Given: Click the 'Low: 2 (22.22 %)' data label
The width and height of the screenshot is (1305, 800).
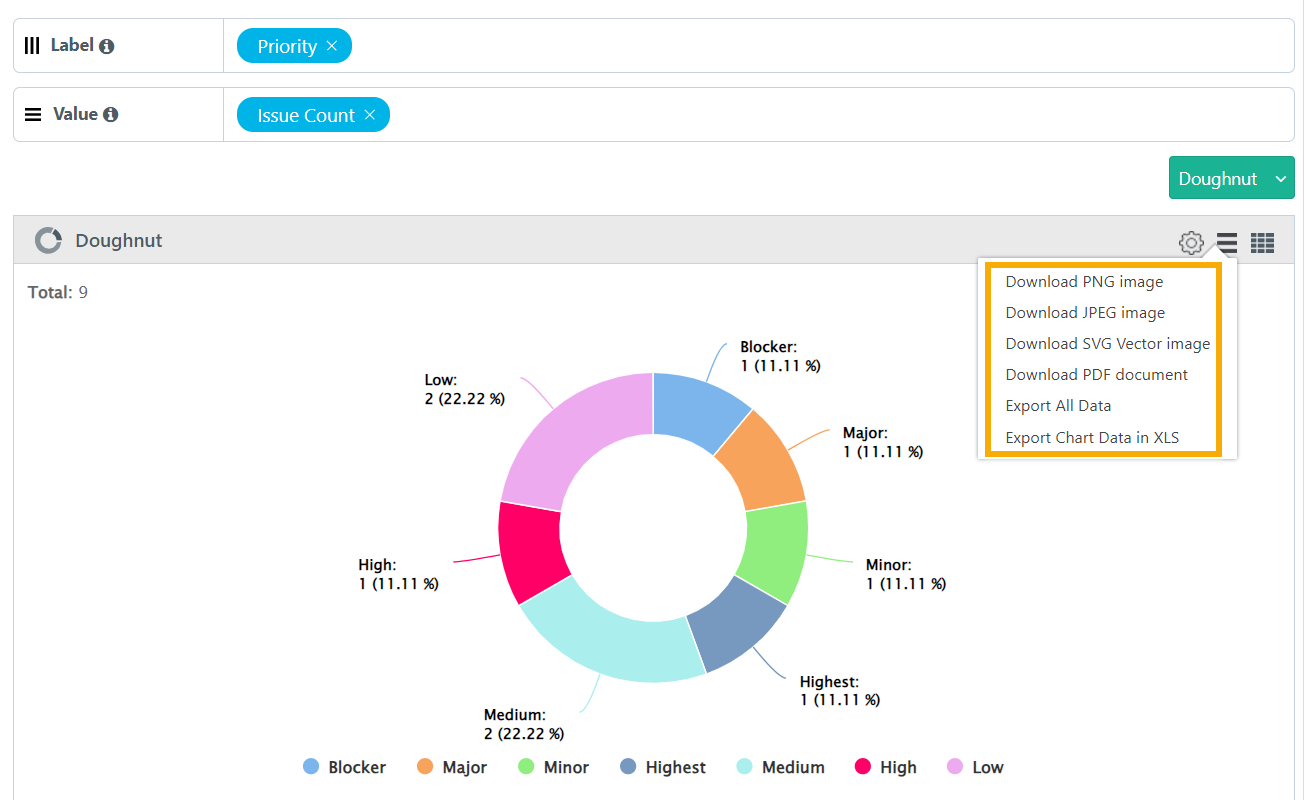Looking at the screenshot, I should 465,389.
